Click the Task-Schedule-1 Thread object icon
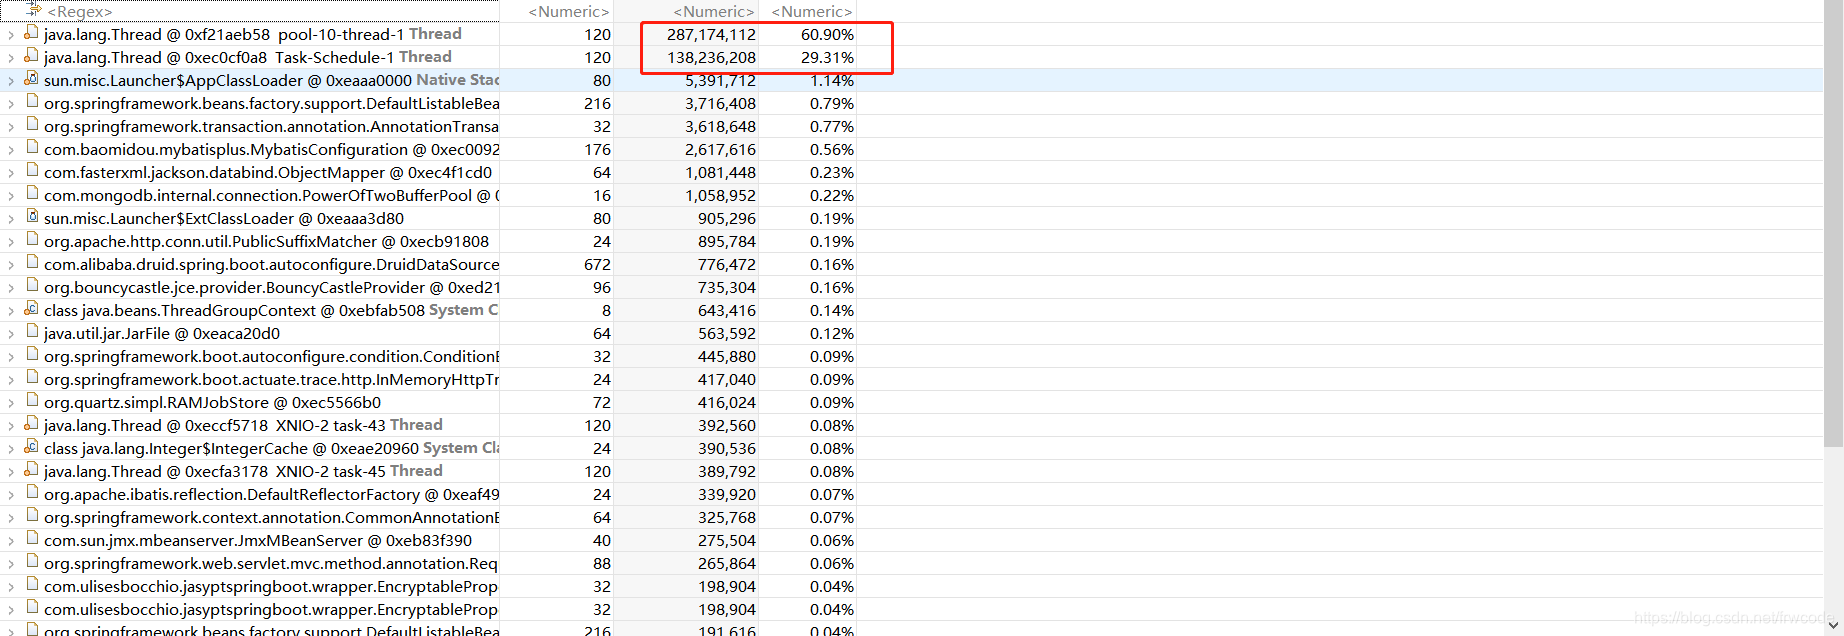The image size is (1844, 636). [31, 56]
